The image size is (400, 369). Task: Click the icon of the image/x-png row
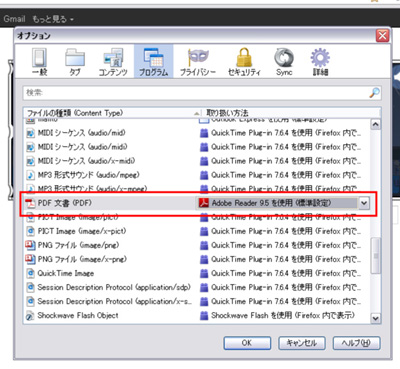30,259
